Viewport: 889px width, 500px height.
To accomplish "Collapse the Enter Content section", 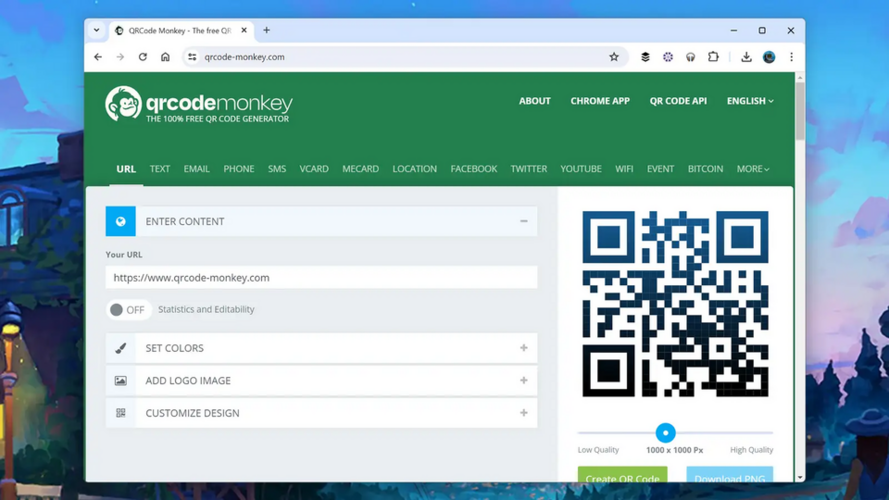I will coord(523,221).
